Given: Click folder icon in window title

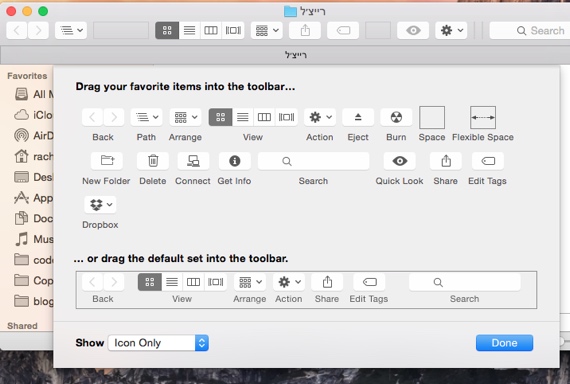Looking at the screenshot, I should (x=290, y=11).
